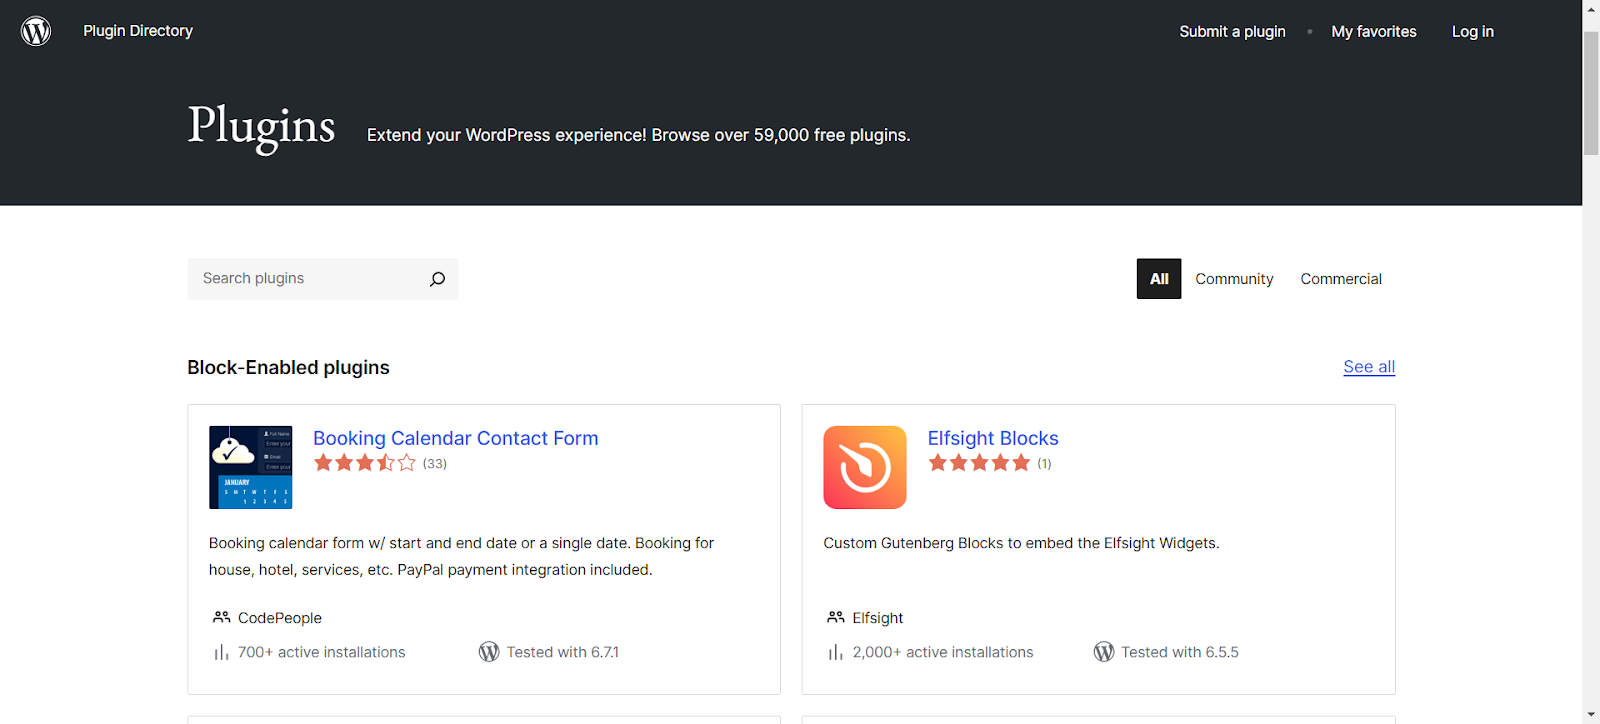The image size is (1600, 724).
Task: Click the bar chart icon beside 700+ installations
Action: coord(221,652)
